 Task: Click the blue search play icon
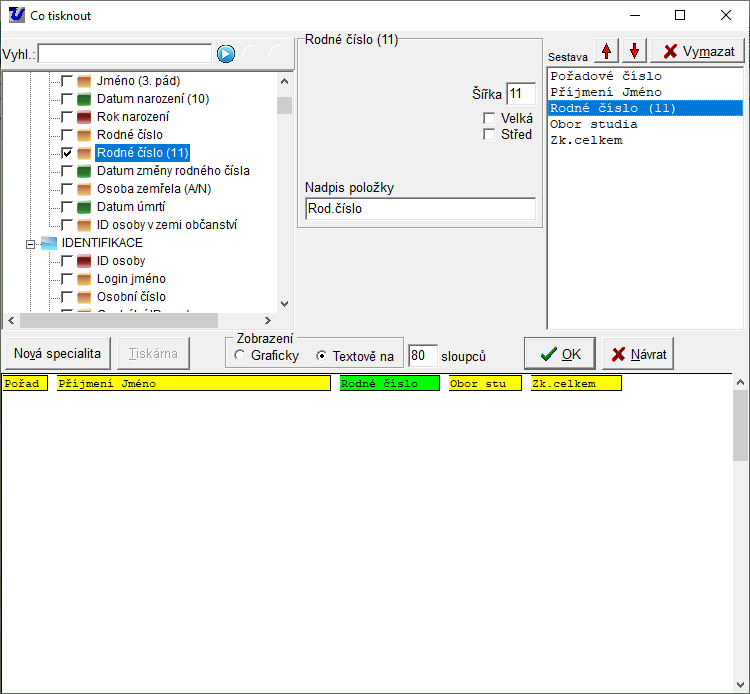(226, 53)
